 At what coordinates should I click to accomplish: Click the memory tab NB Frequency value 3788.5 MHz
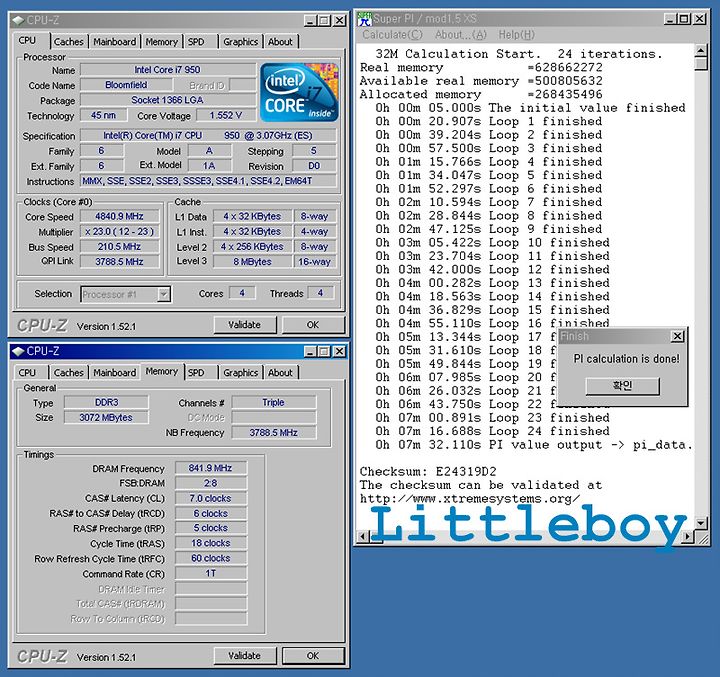click(273, 433)
